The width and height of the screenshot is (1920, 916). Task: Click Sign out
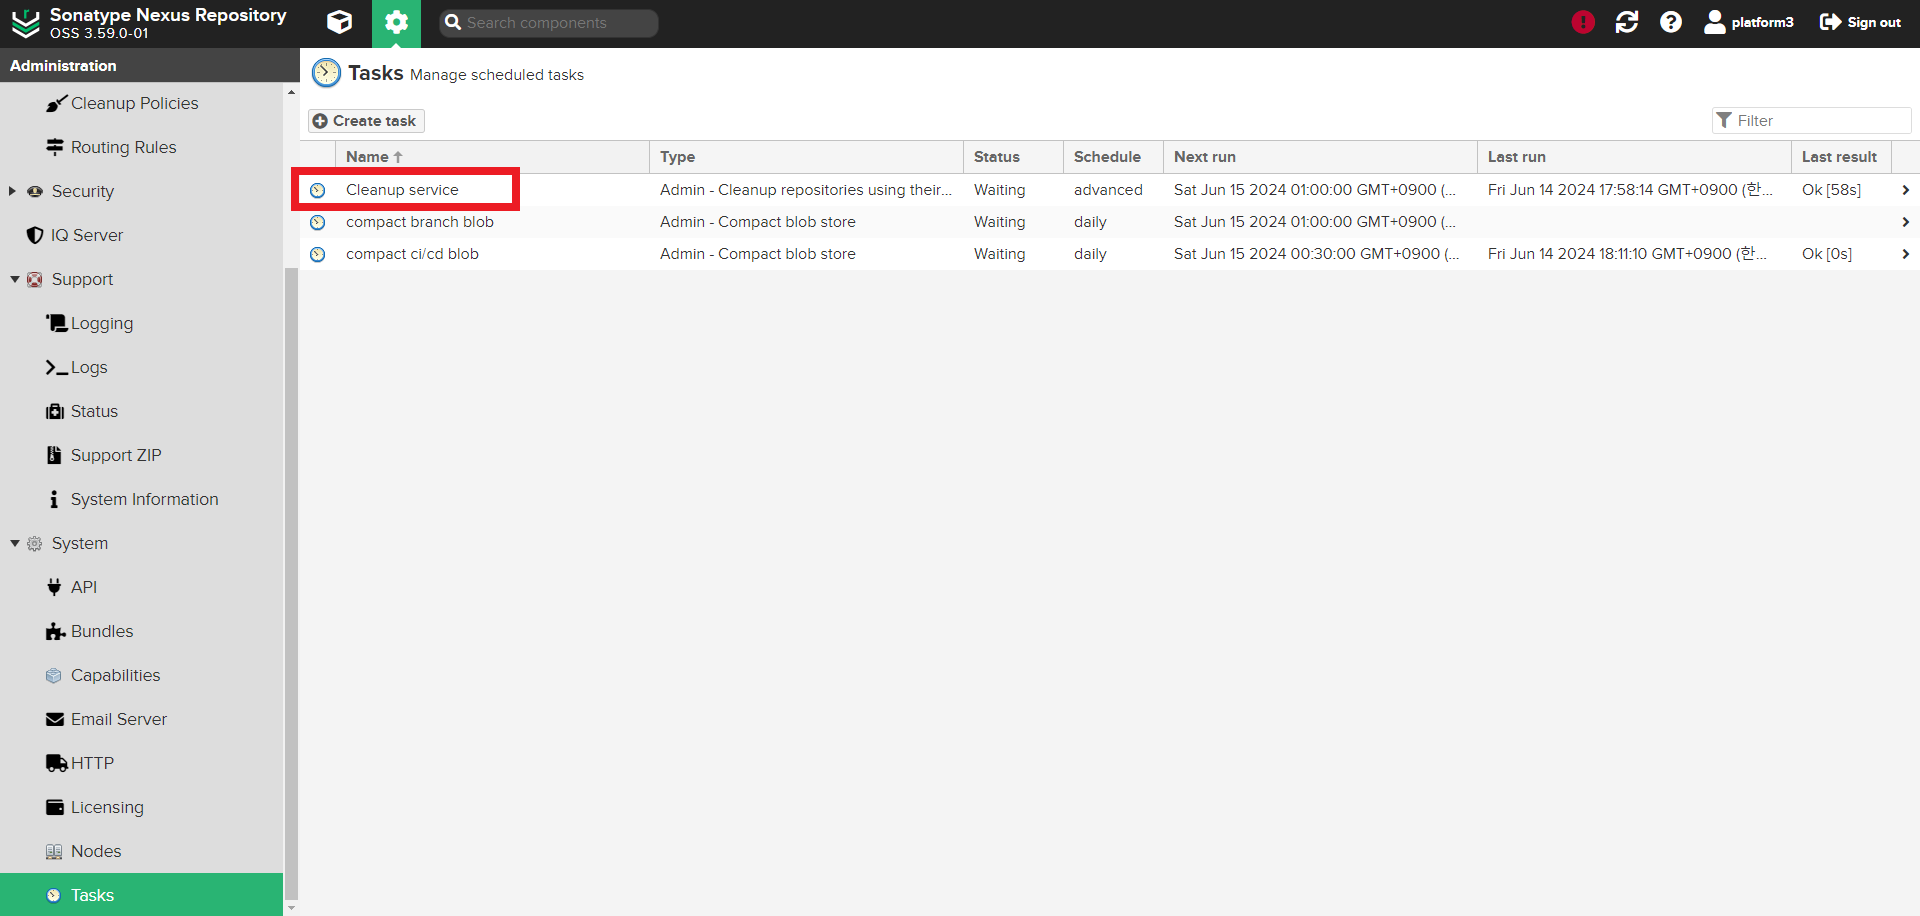click(1861, 22)
